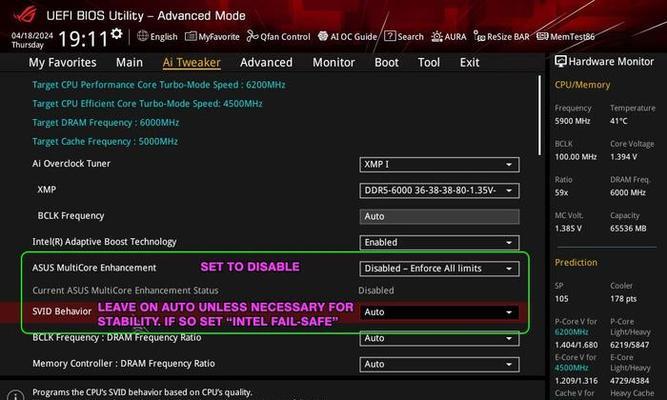Open the Exit tab
This screenshot has height=400, width=667.
coord(469,63)
